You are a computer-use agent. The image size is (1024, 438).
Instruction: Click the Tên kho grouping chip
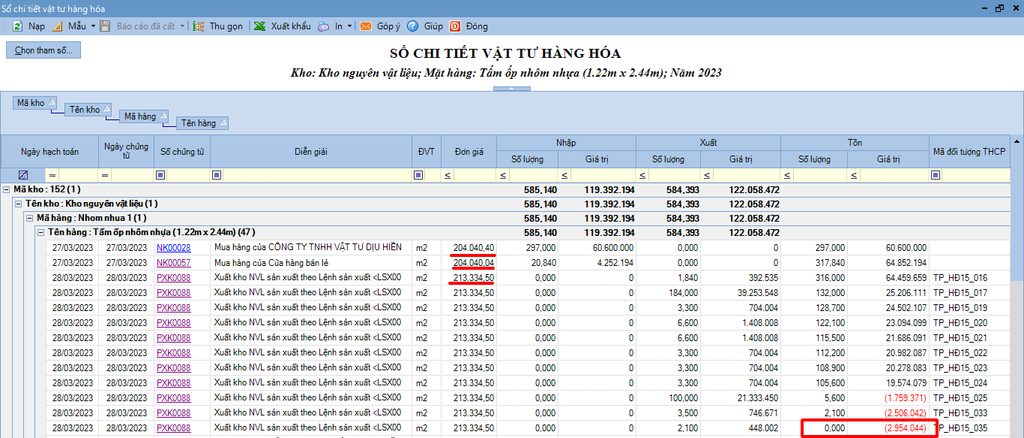[x=90, y=109]
